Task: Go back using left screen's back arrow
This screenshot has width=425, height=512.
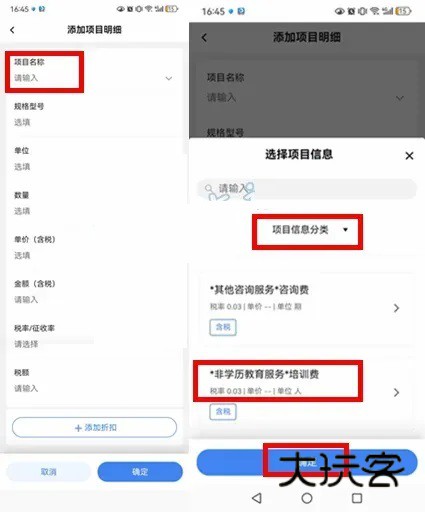Action: pyautogui.click(x=12, y=30)
